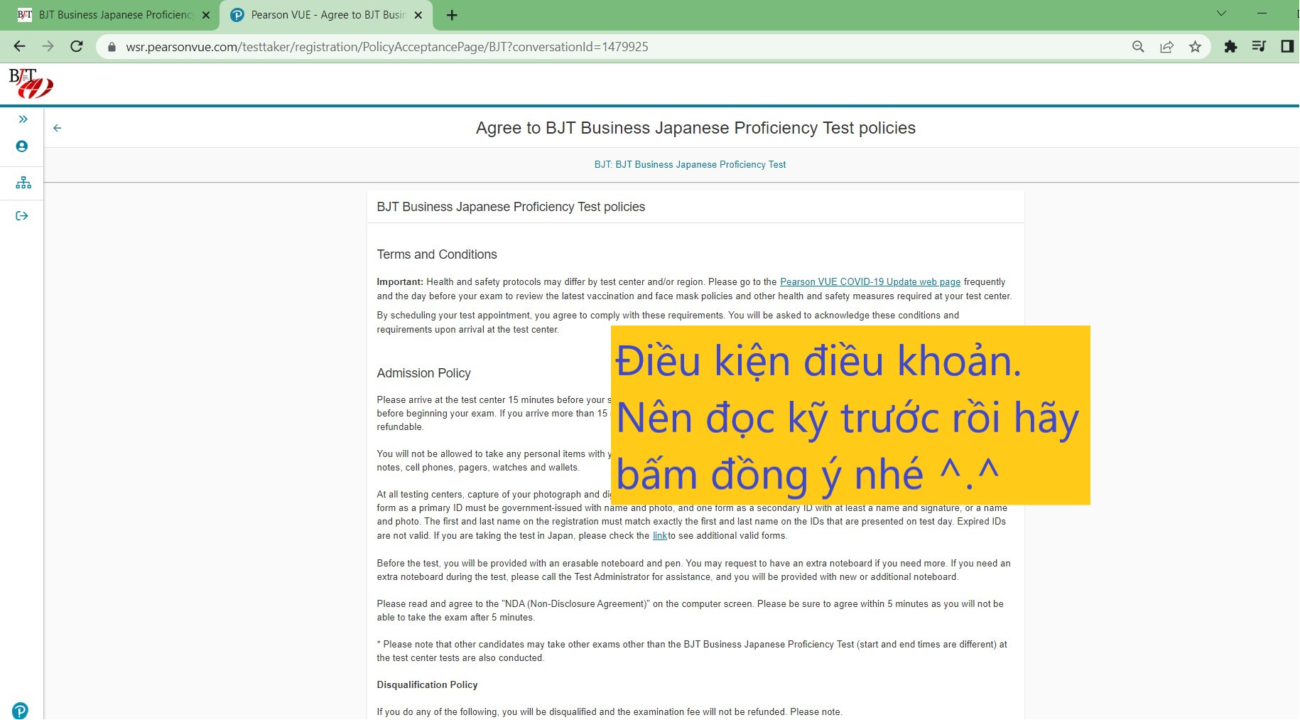
Task: Click the 'Agree to BJT Business Japanese Proficiency Test policies' heading
Action: (x=695, y=128)
